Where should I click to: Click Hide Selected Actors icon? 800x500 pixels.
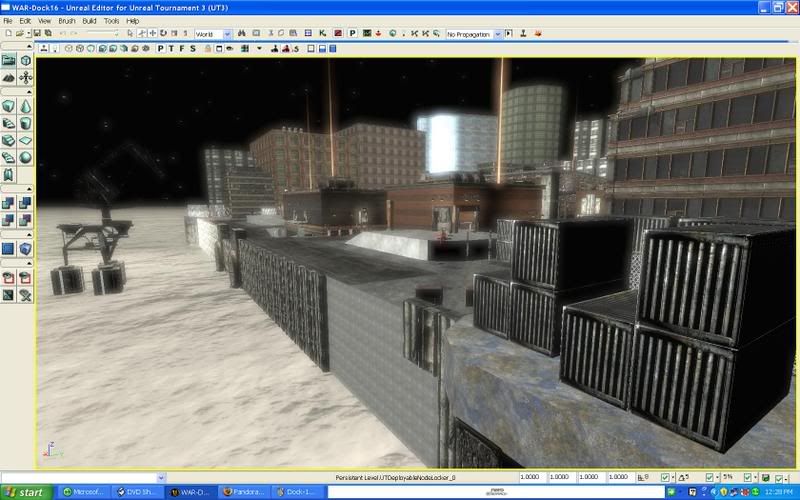coord(26,278)
